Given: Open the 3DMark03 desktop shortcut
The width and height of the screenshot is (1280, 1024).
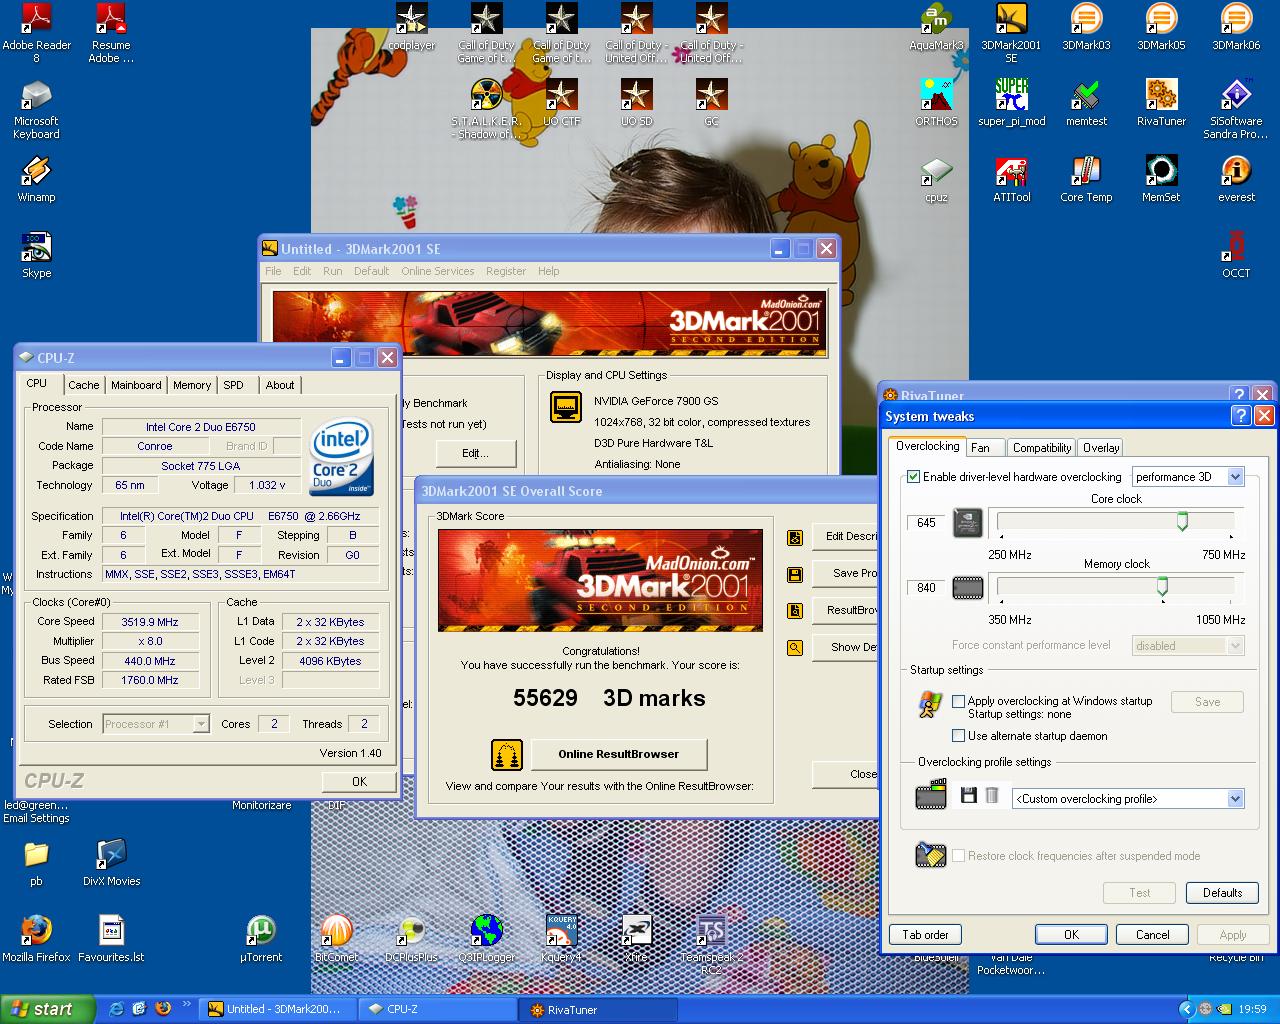Looking at the screenshot, I should [x=1086, y=27].
